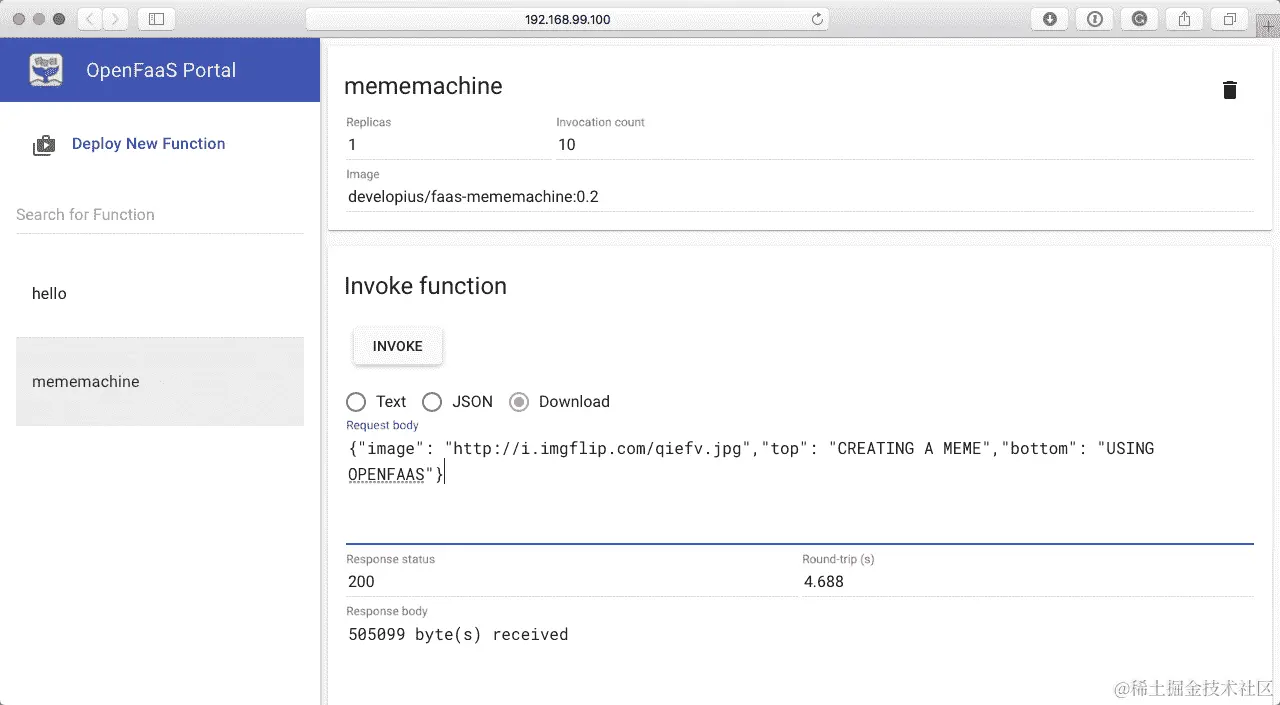This screenshot has width=1280, height=705.
Task: Click the OpenFaaS whale logo
Action: point(46,70)
